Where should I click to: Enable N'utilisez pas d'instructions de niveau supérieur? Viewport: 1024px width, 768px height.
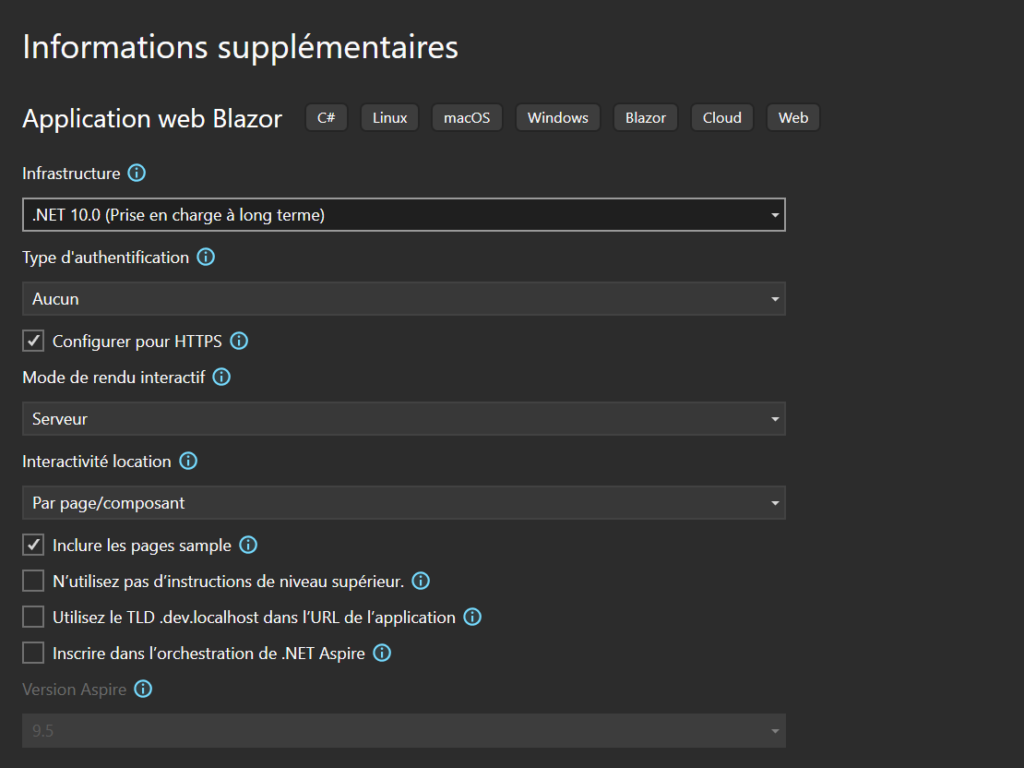(34, 581)
